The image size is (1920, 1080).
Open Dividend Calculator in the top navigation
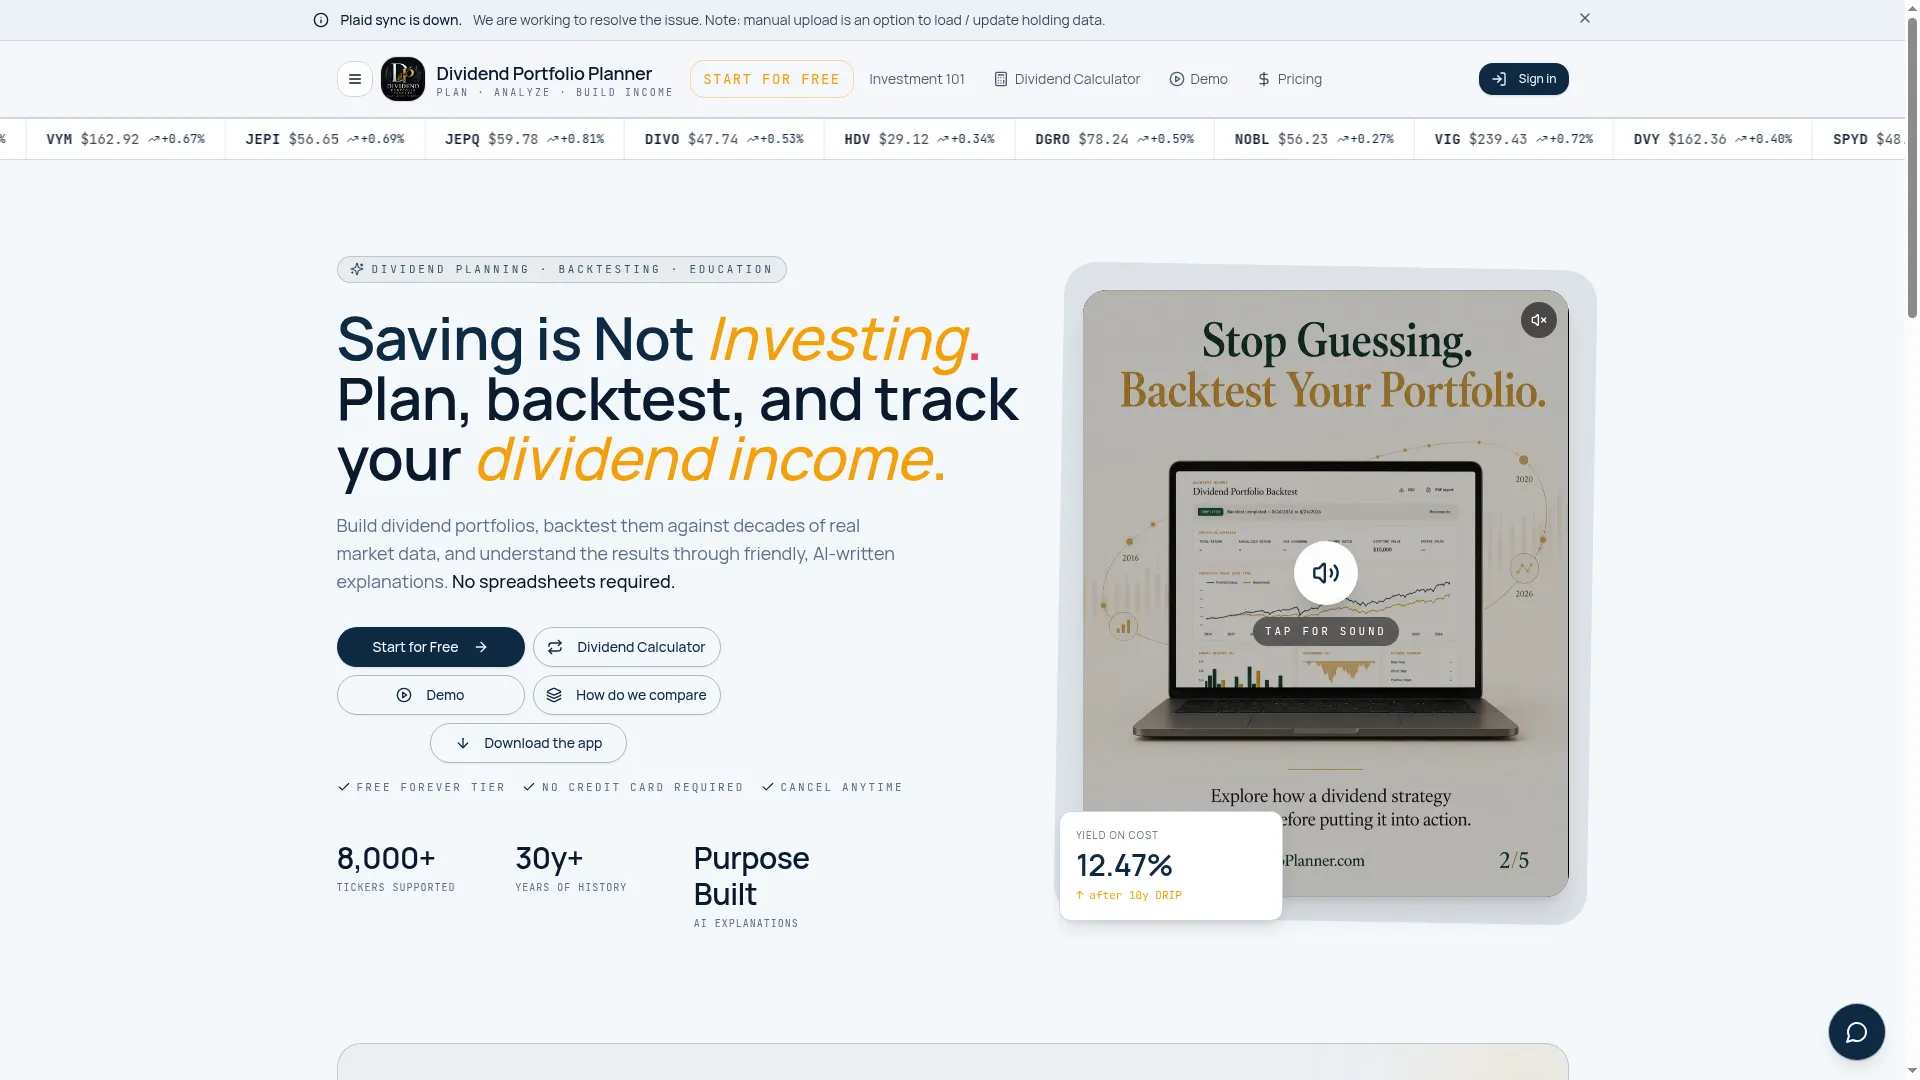pos(1066,79)
